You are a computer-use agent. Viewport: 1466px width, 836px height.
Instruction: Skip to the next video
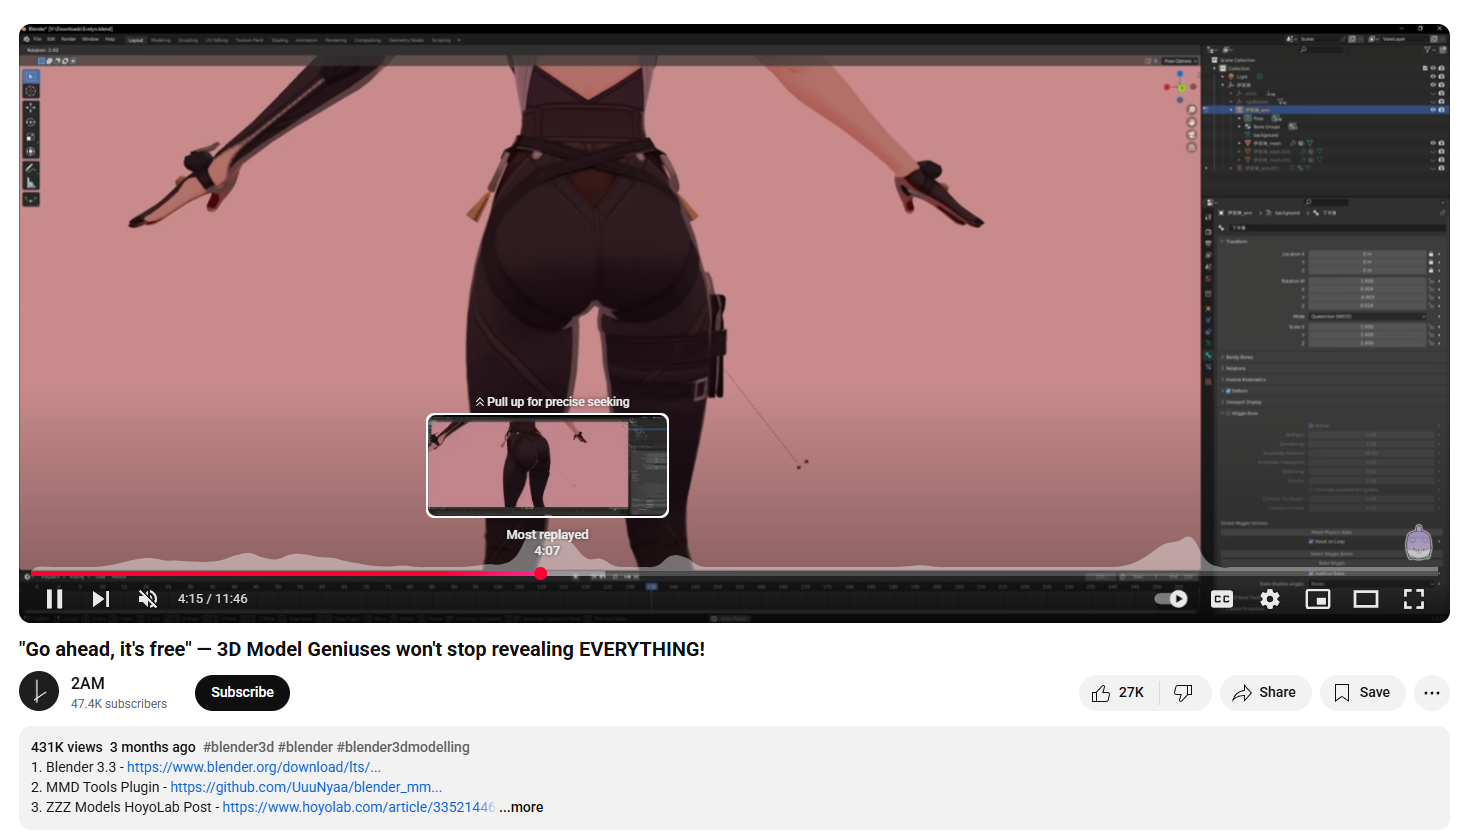101,599
